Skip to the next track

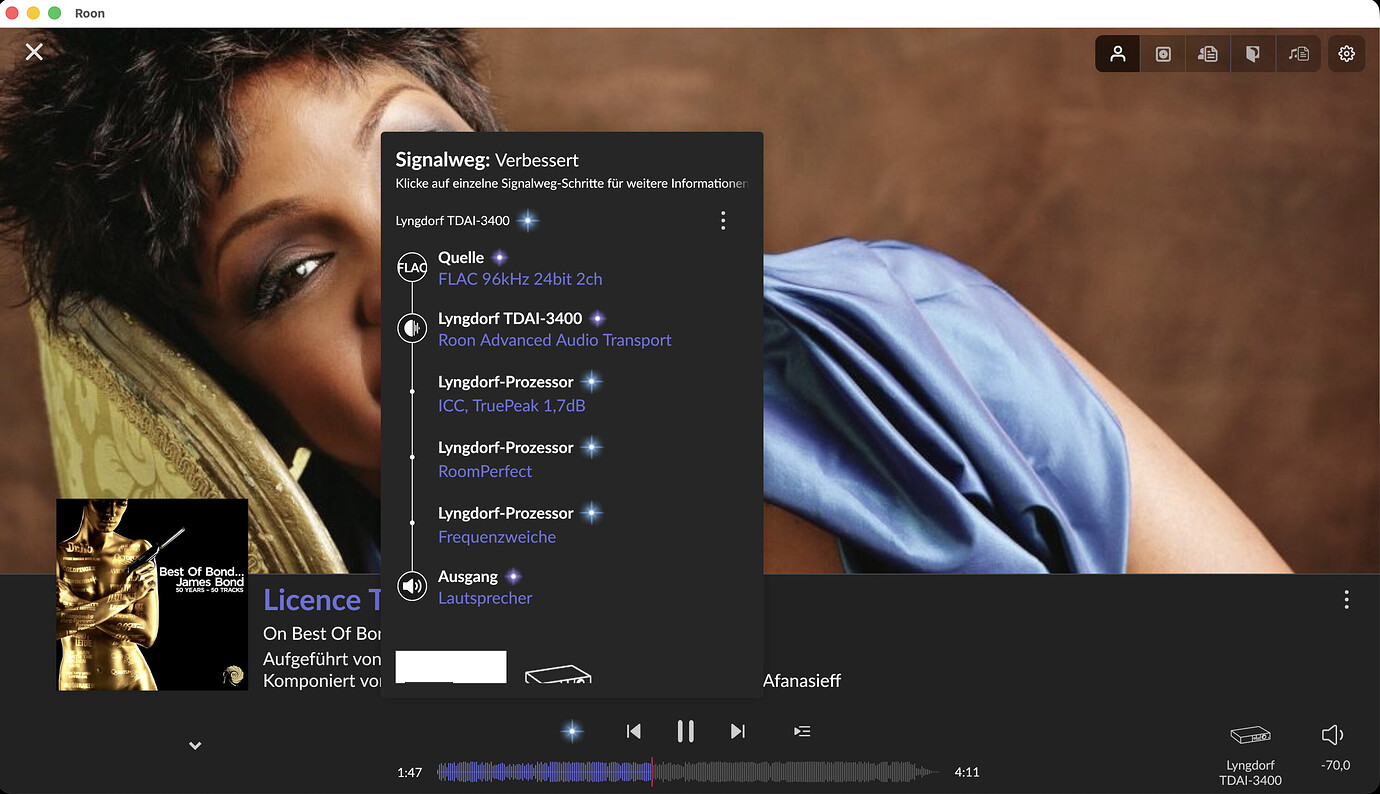[738, 731]
